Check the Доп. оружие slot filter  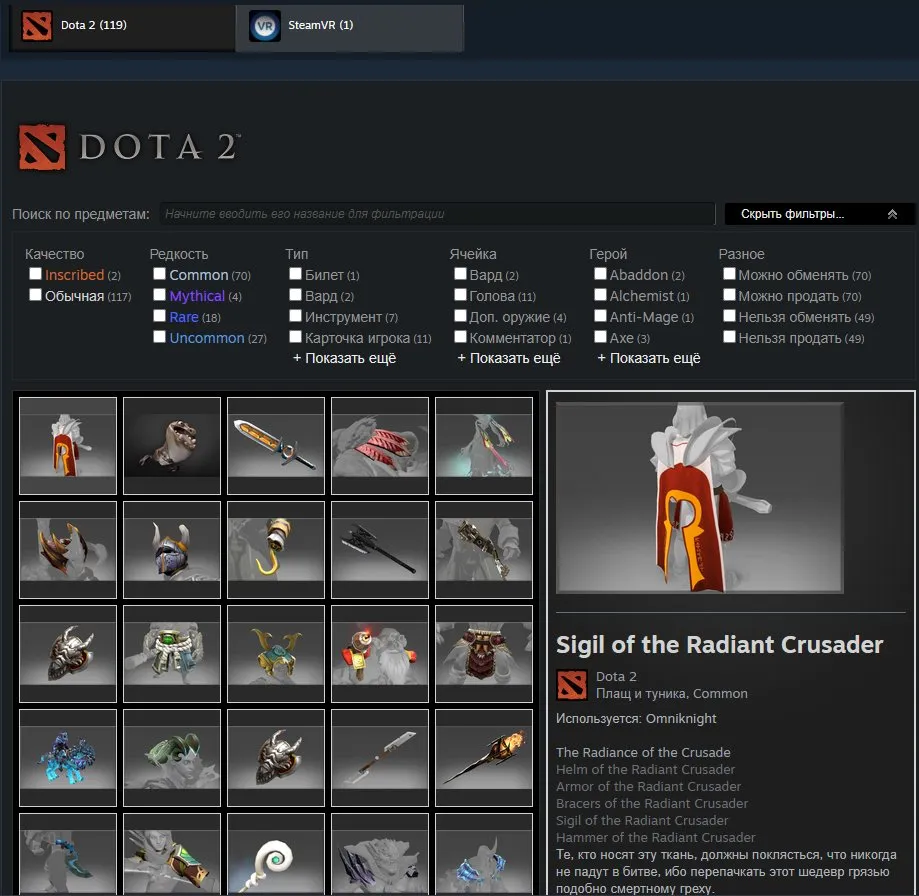460,316
